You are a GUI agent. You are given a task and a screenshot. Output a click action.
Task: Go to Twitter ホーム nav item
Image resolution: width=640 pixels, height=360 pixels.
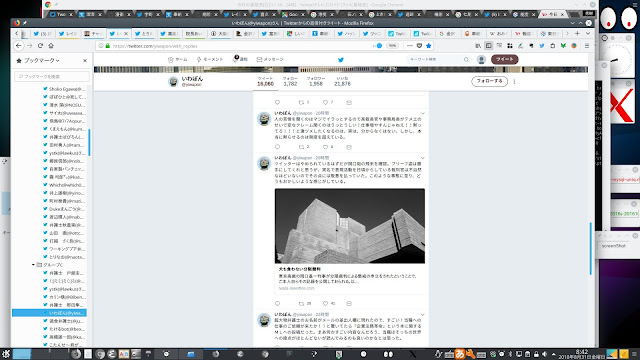(x=178, y=60)
